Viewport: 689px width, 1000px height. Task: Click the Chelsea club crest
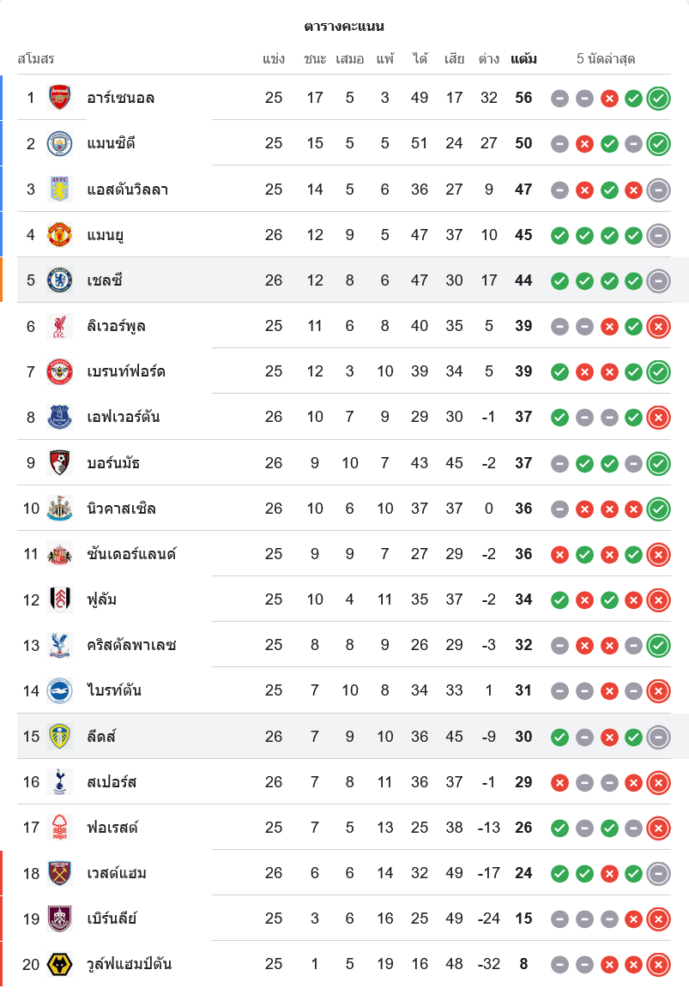click(60, 280)
